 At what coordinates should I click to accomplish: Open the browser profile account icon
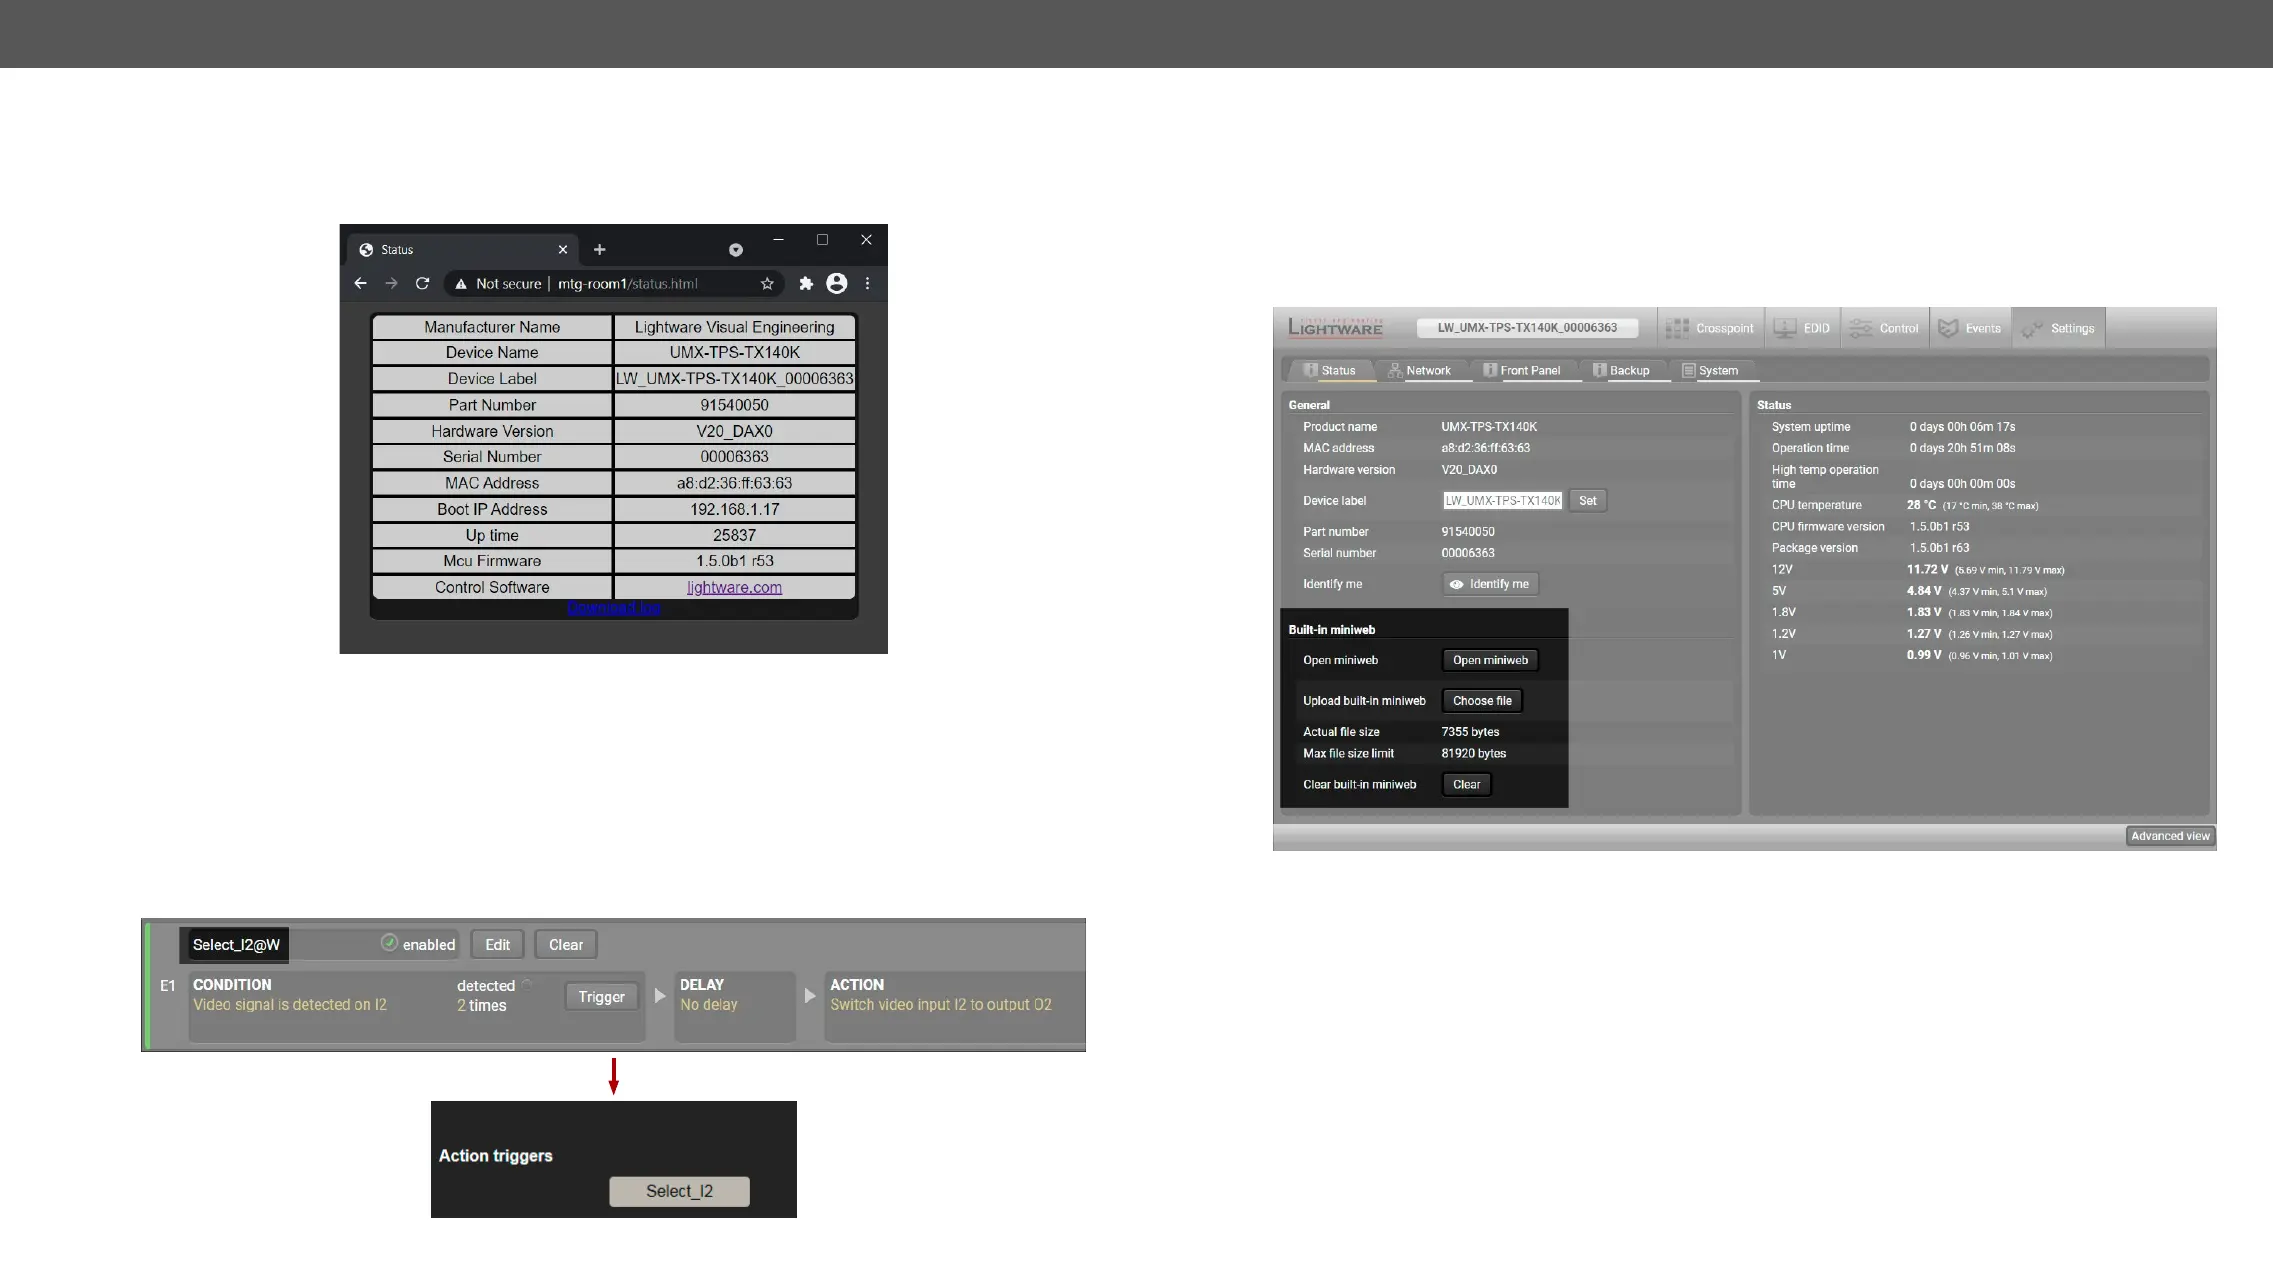pyautogui.click(x=837, y=284)
